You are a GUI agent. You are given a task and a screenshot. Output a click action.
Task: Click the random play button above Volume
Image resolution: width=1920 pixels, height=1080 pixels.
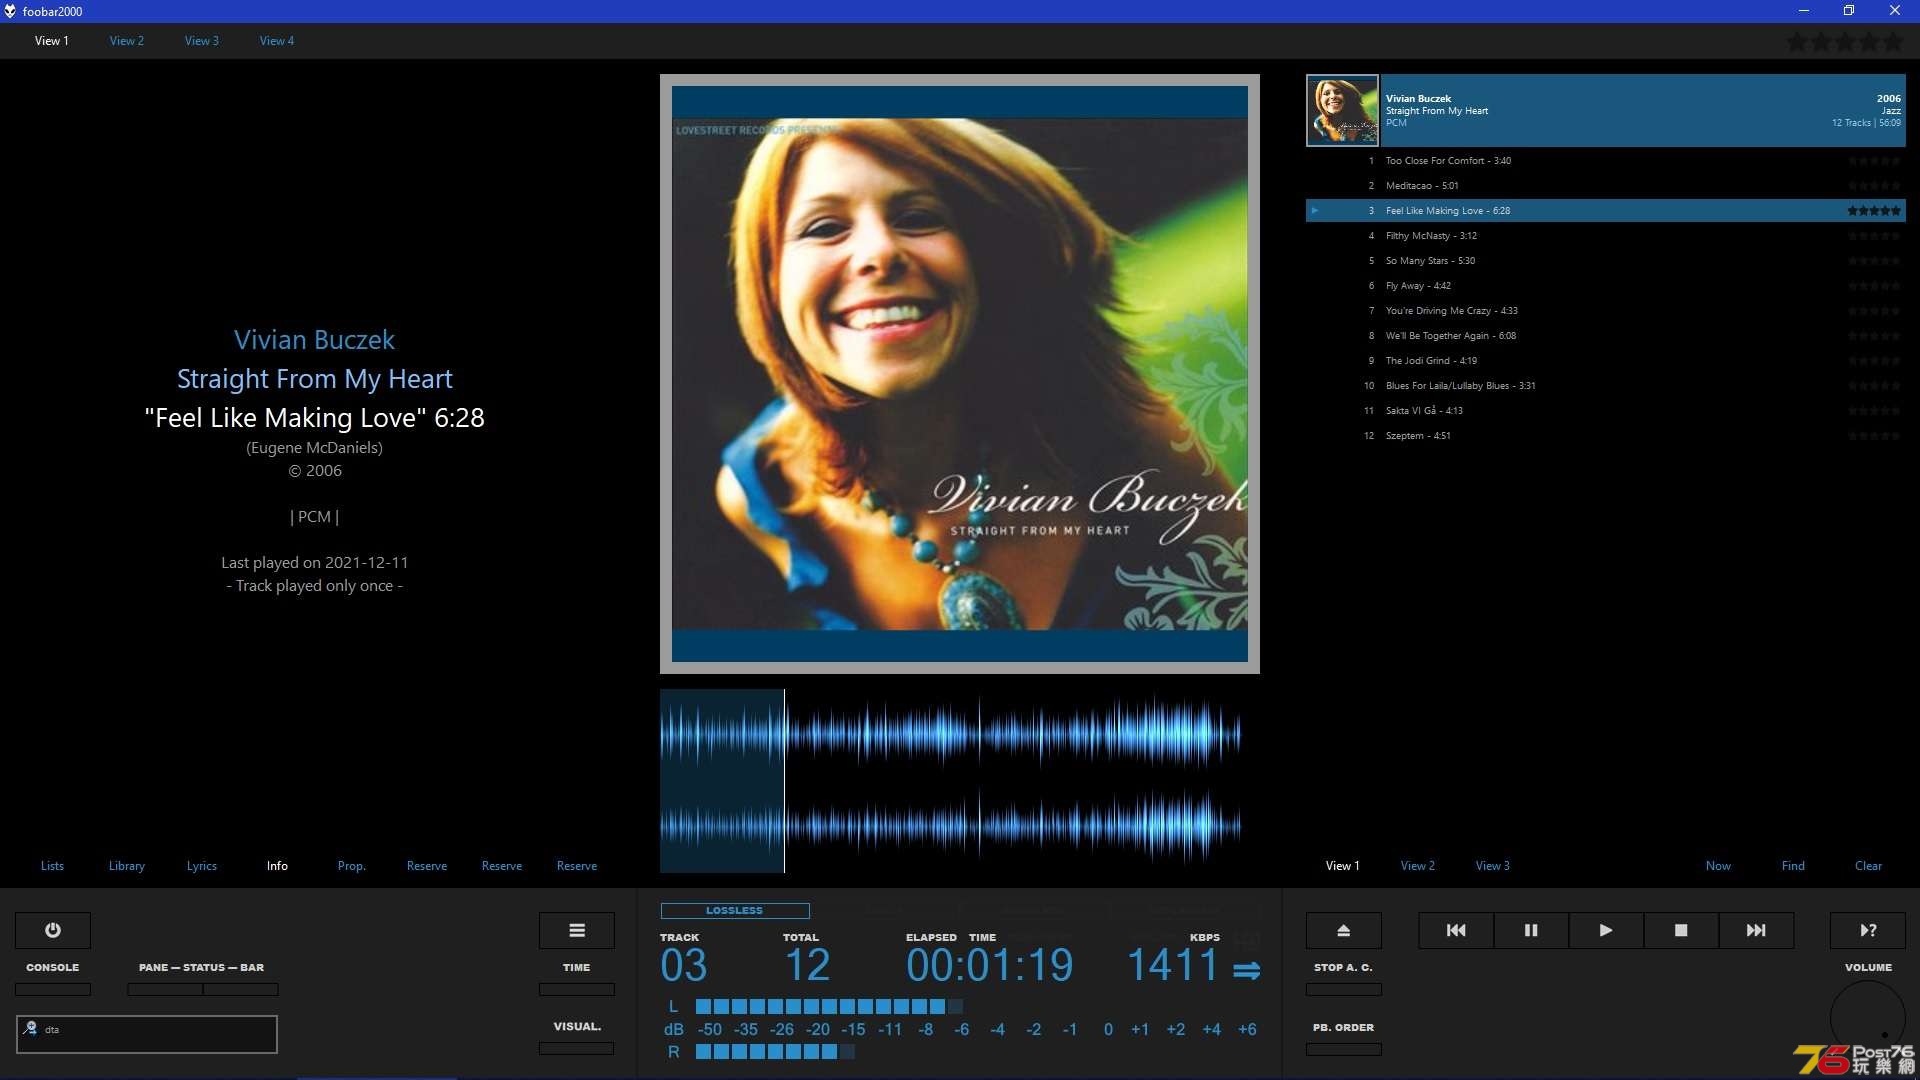click(1868, 930)
